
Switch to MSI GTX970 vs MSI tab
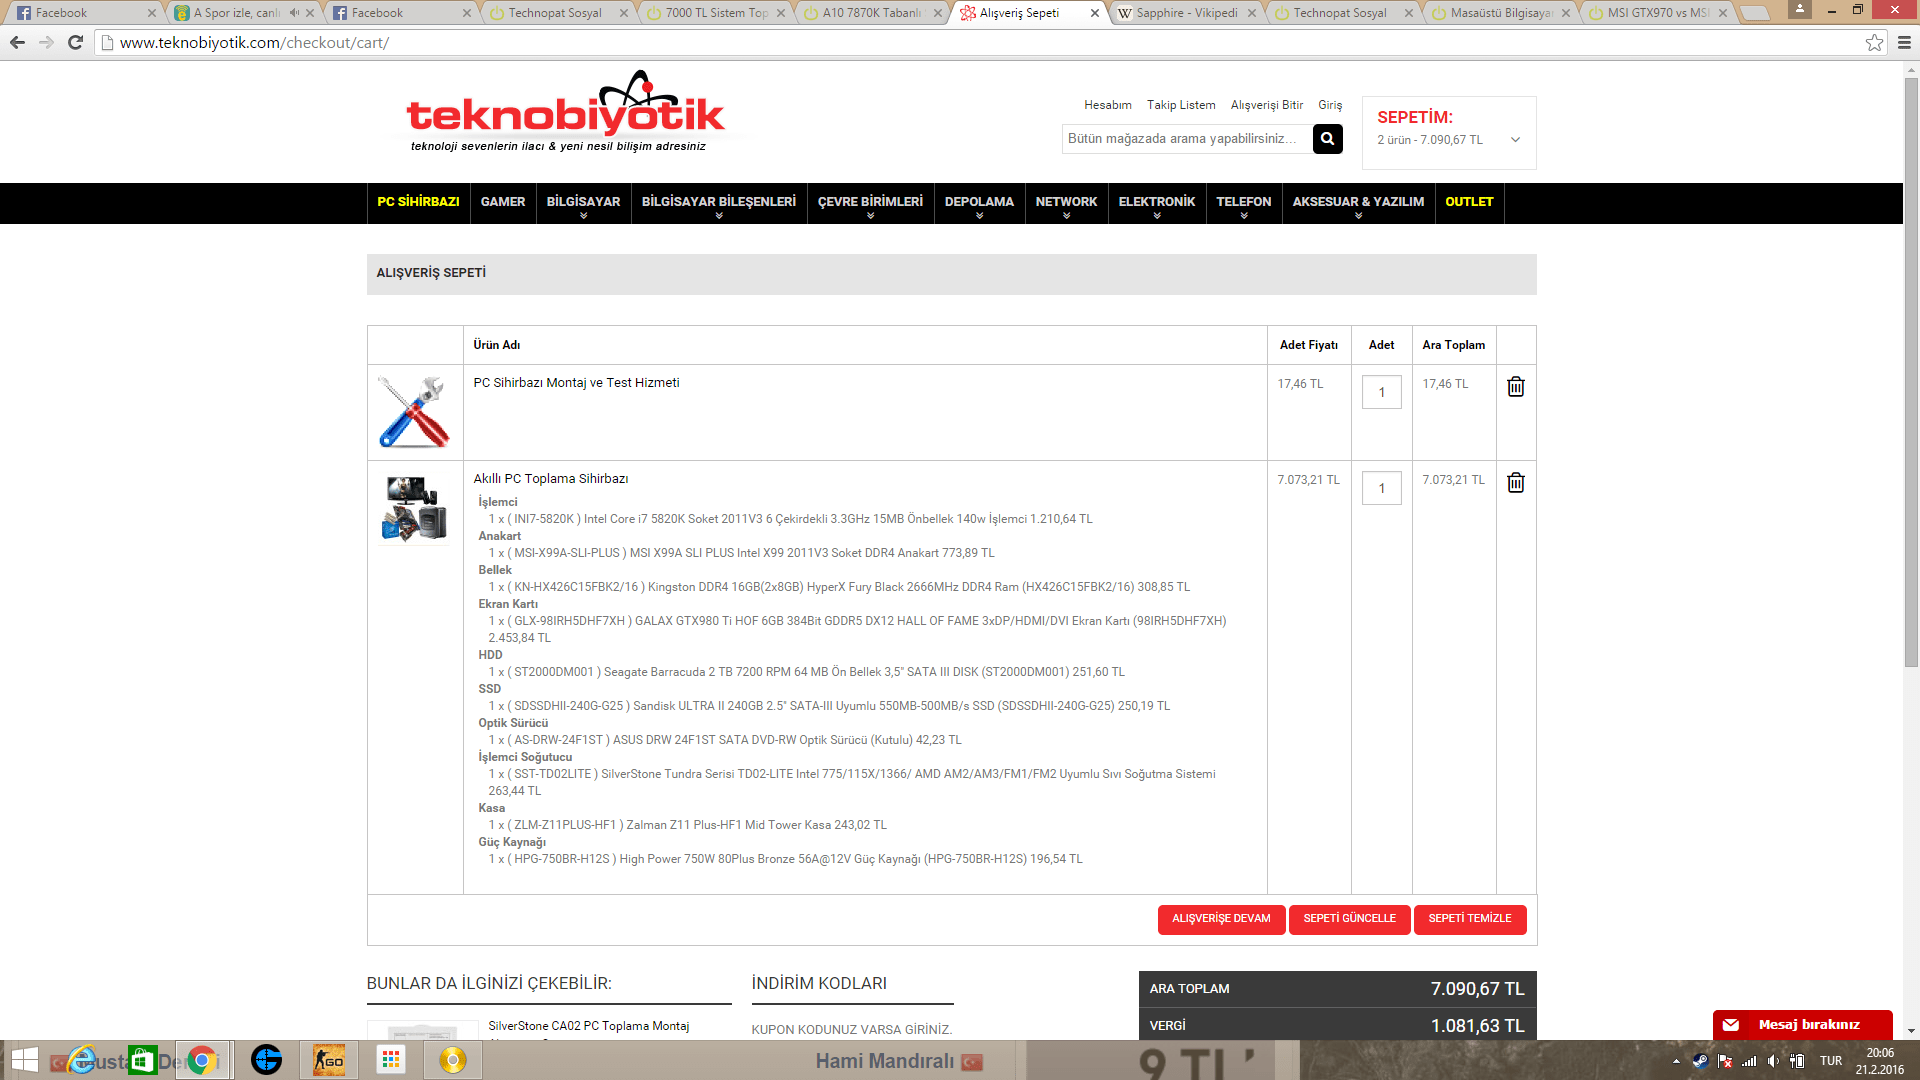(1658, 13)
